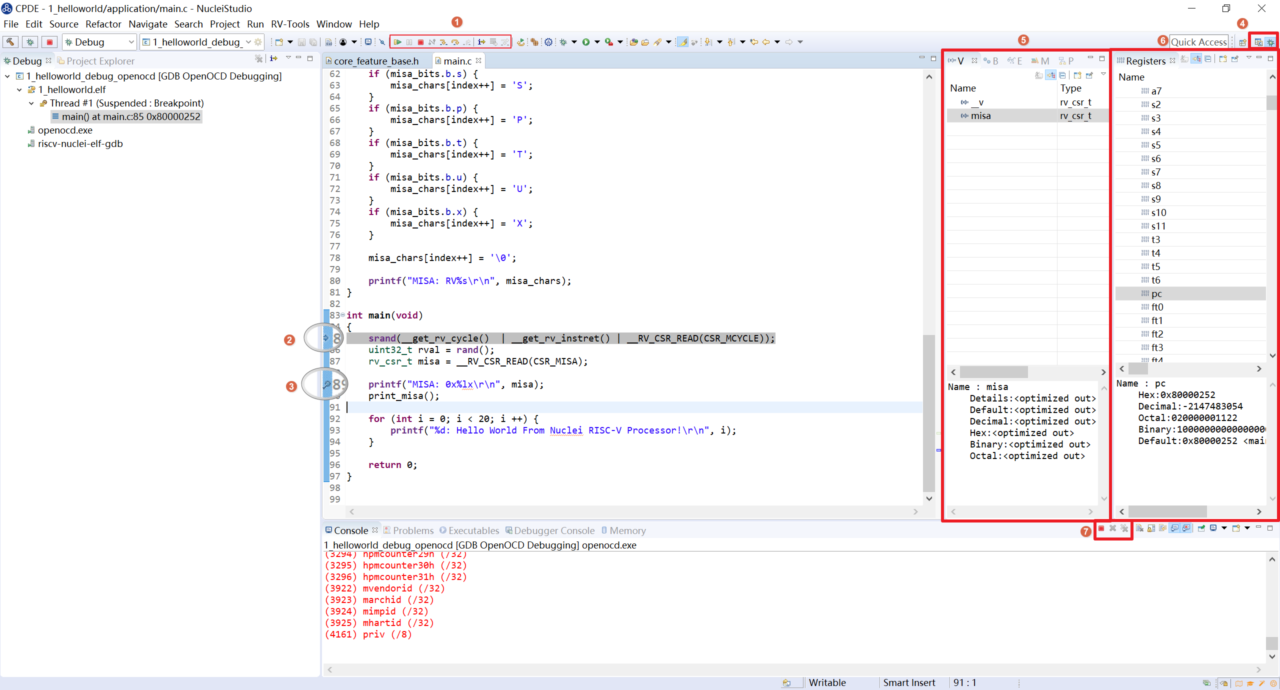The image size is (1280, 690).
Task: Click Collapse All icon in Variables view
Action: tap(1062, 75)
